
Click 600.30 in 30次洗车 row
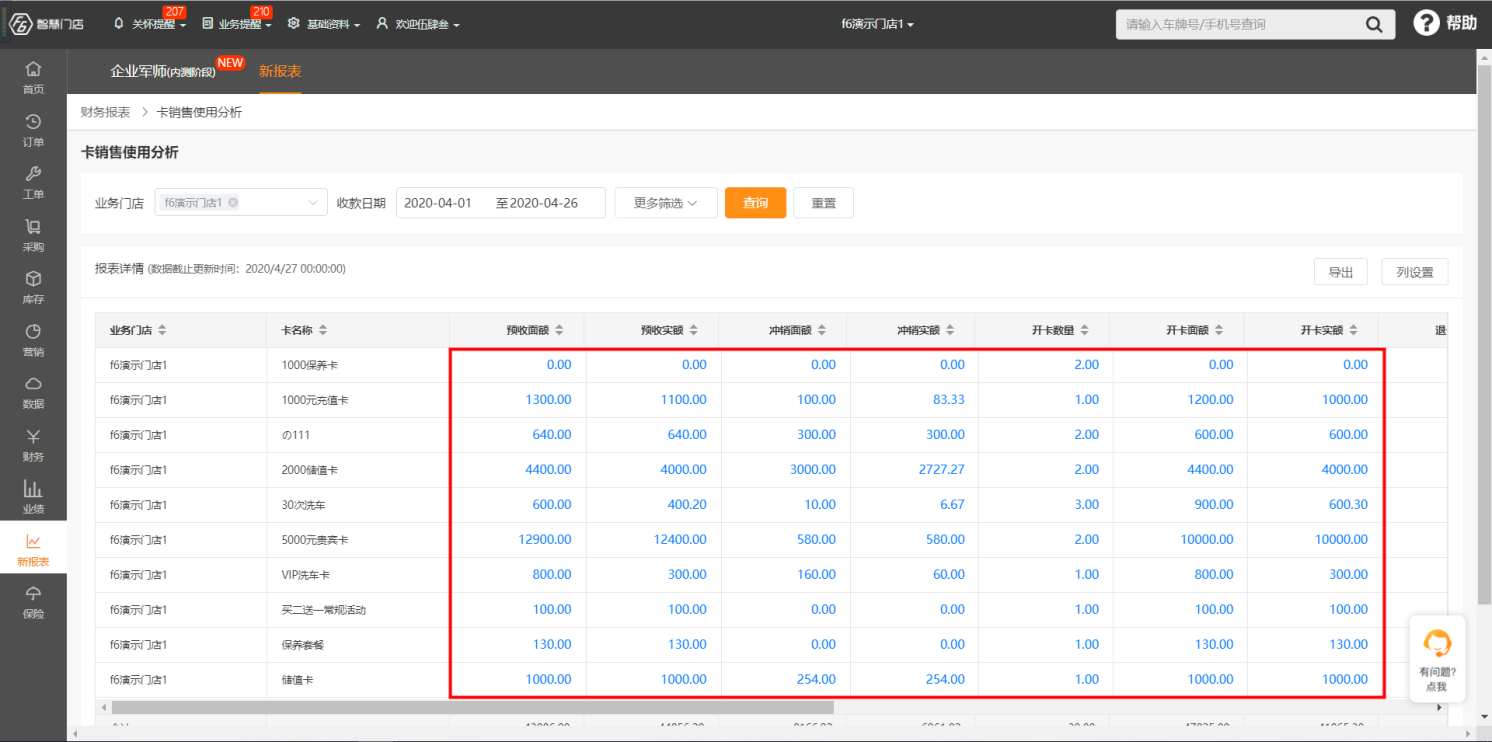click(x=1348, y=505)
